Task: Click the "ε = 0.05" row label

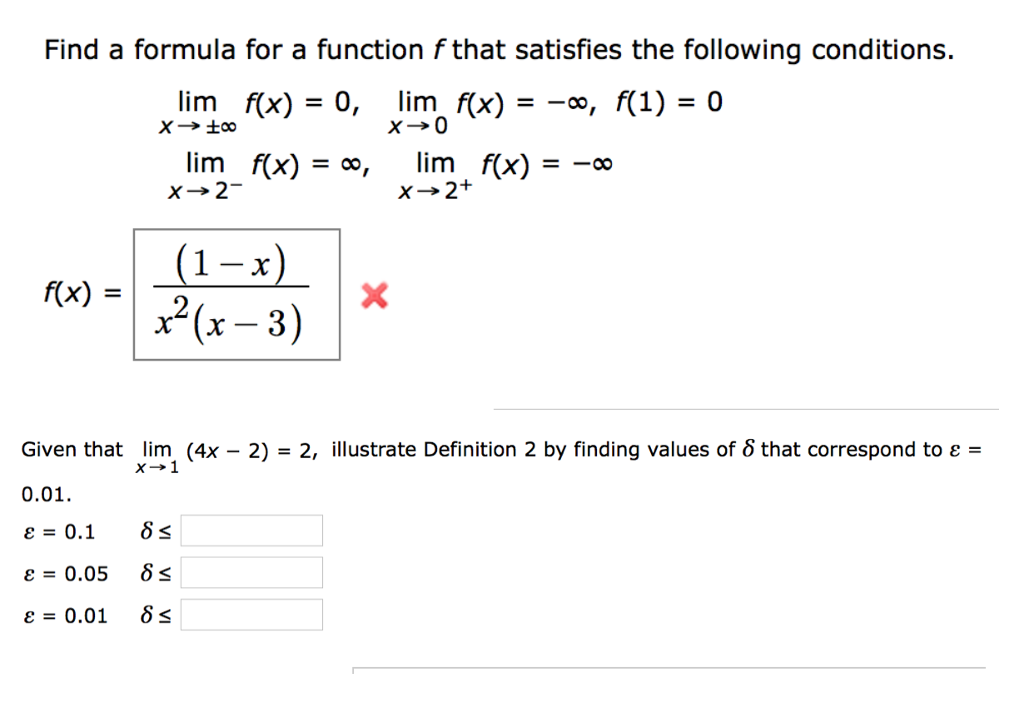Action: pyautogui.click(x=65, y=574)
